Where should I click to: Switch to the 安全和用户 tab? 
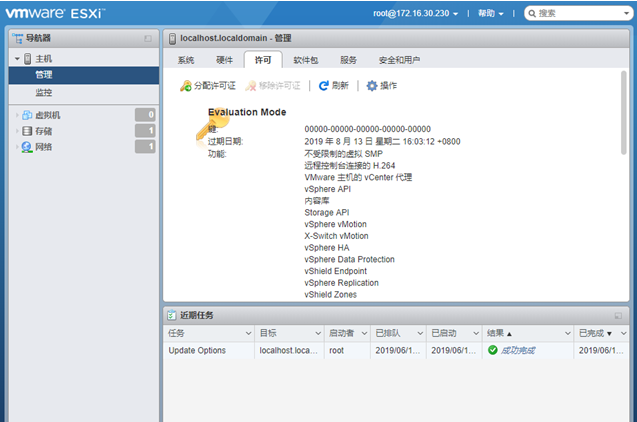399,60
